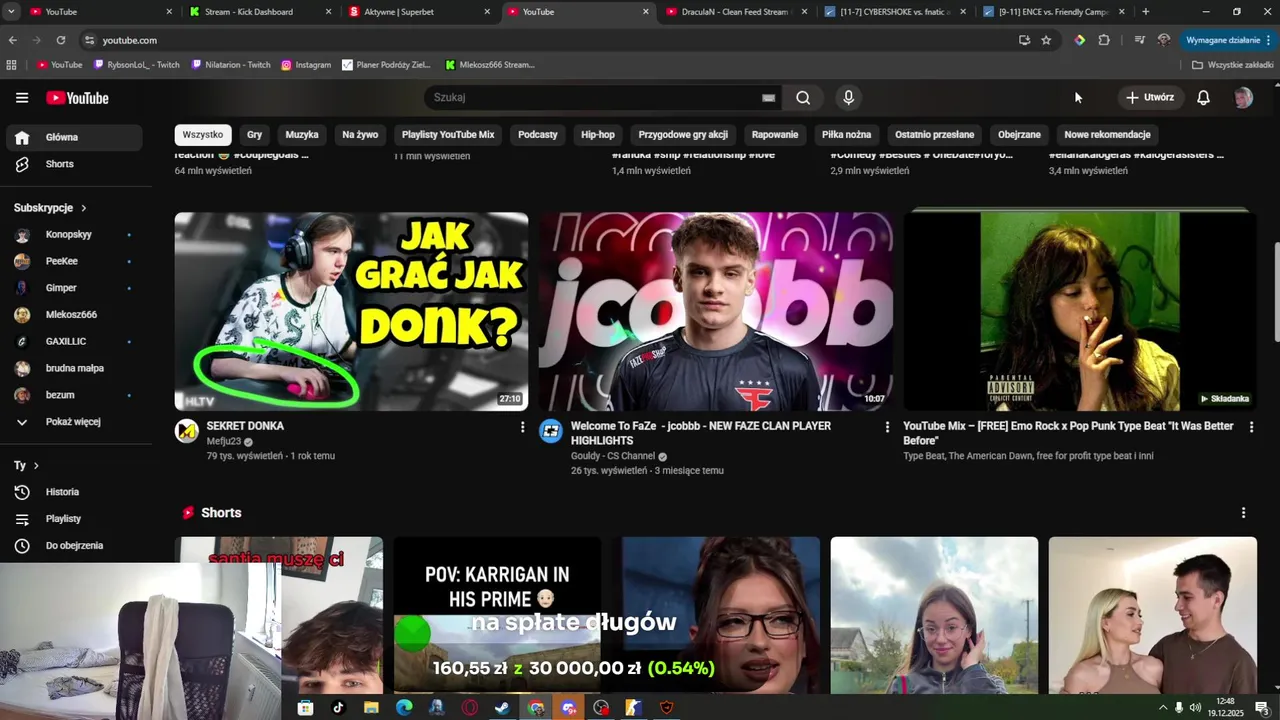Click the magnifier search button

[x=803, y=98]
